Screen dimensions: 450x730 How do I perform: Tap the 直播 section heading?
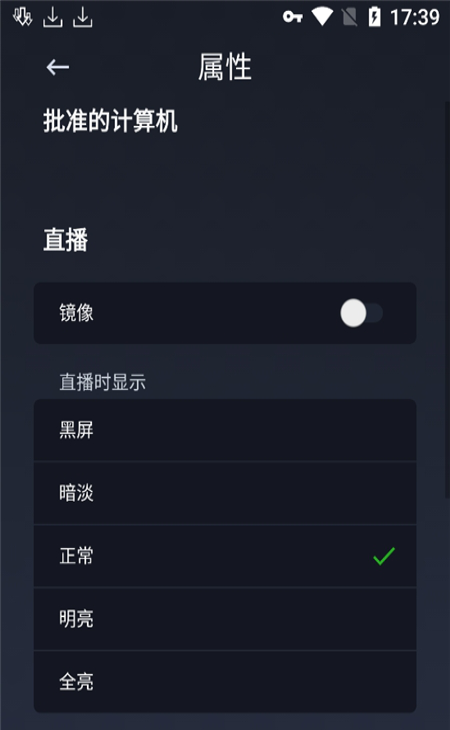[66, 240]
